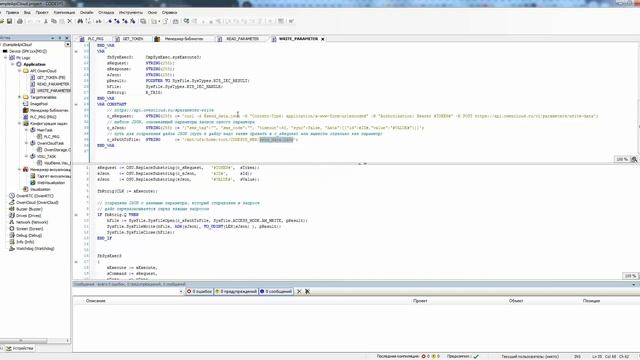640x360 pixels.
Task: Click the clear all messages icon
Action: pos(307,291)
